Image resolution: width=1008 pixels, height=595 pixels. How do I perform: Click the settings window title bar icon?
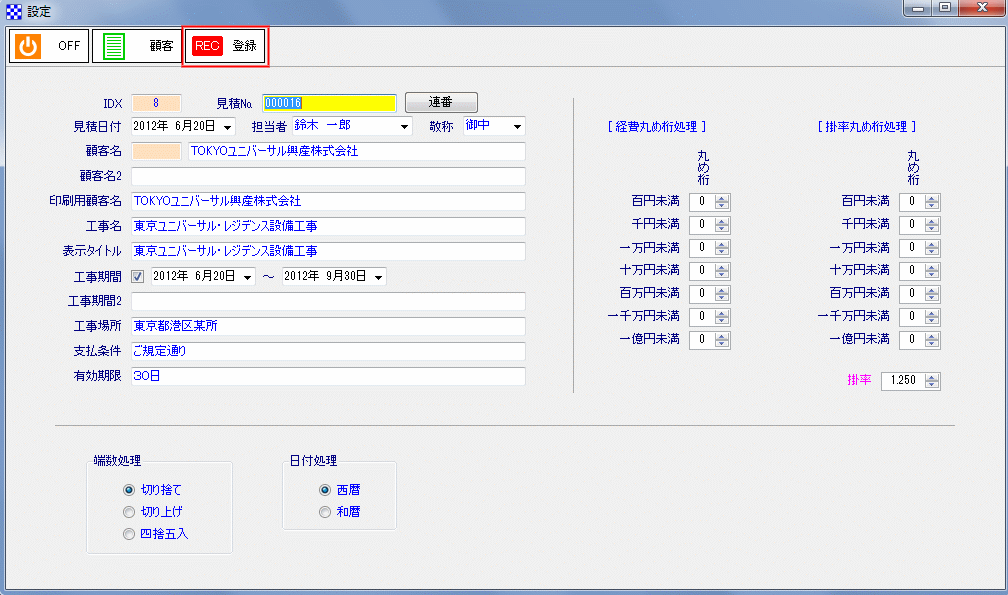tap(13, 11)
